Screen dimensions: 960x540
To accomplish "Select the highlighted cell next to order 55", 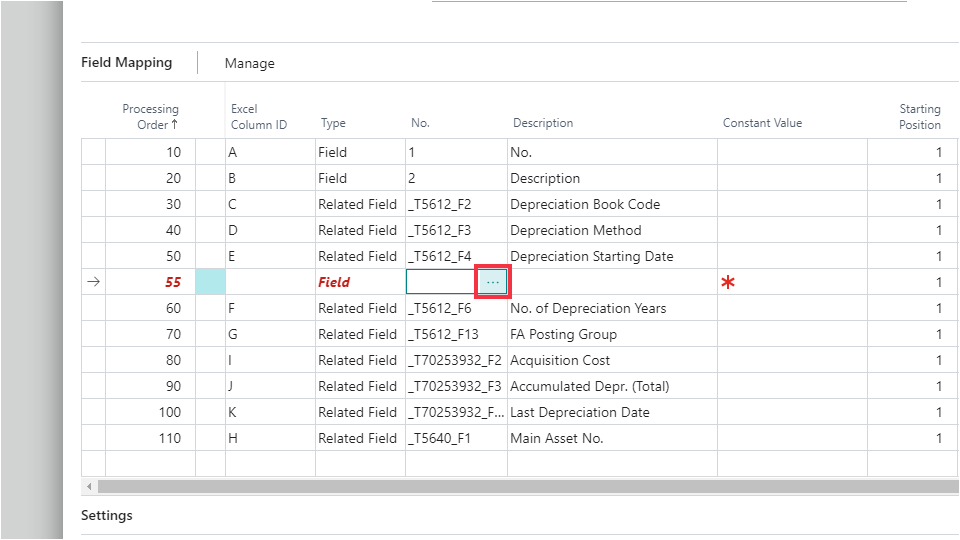I will coord(211,282).
